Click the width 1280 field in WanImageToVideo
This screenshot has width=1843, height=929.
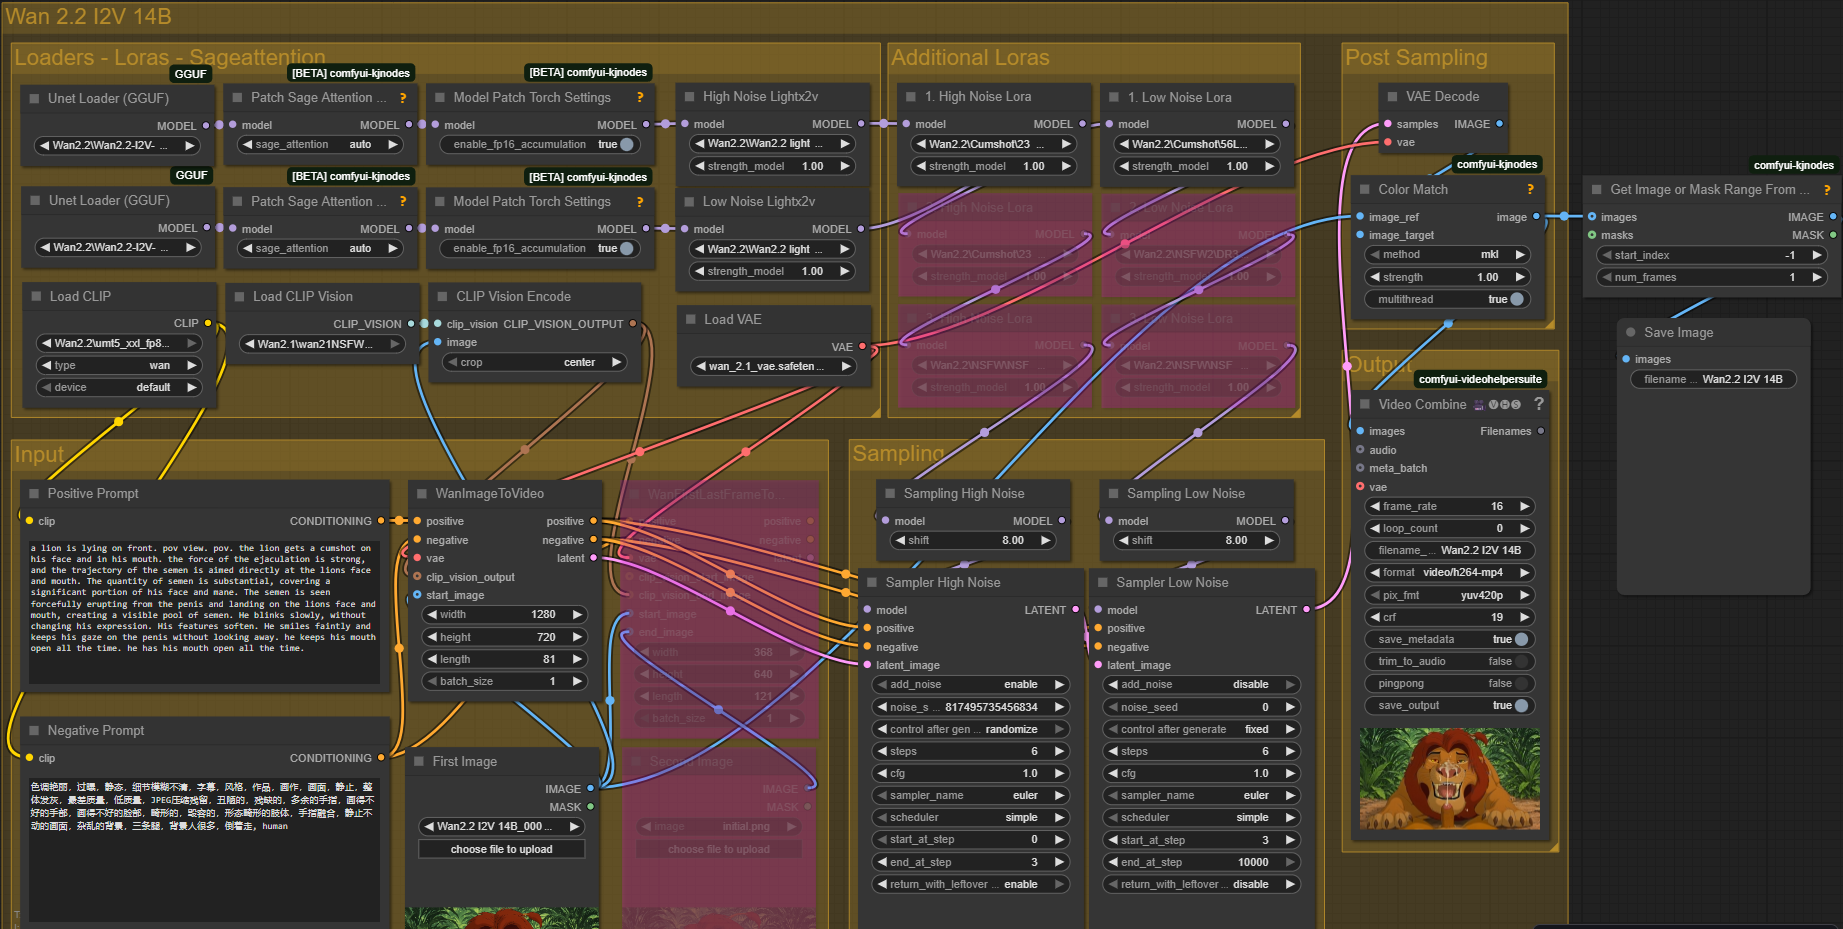(503, 615)
